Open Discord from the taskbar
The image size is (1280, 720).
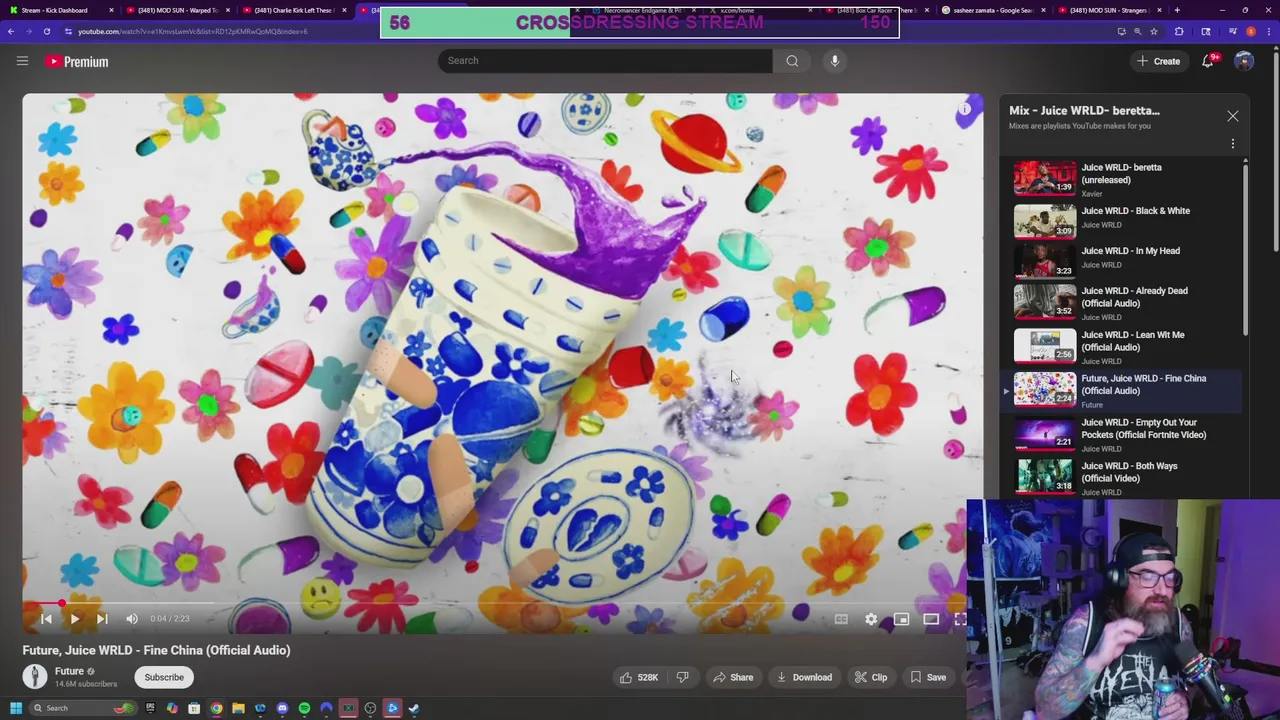282,708
